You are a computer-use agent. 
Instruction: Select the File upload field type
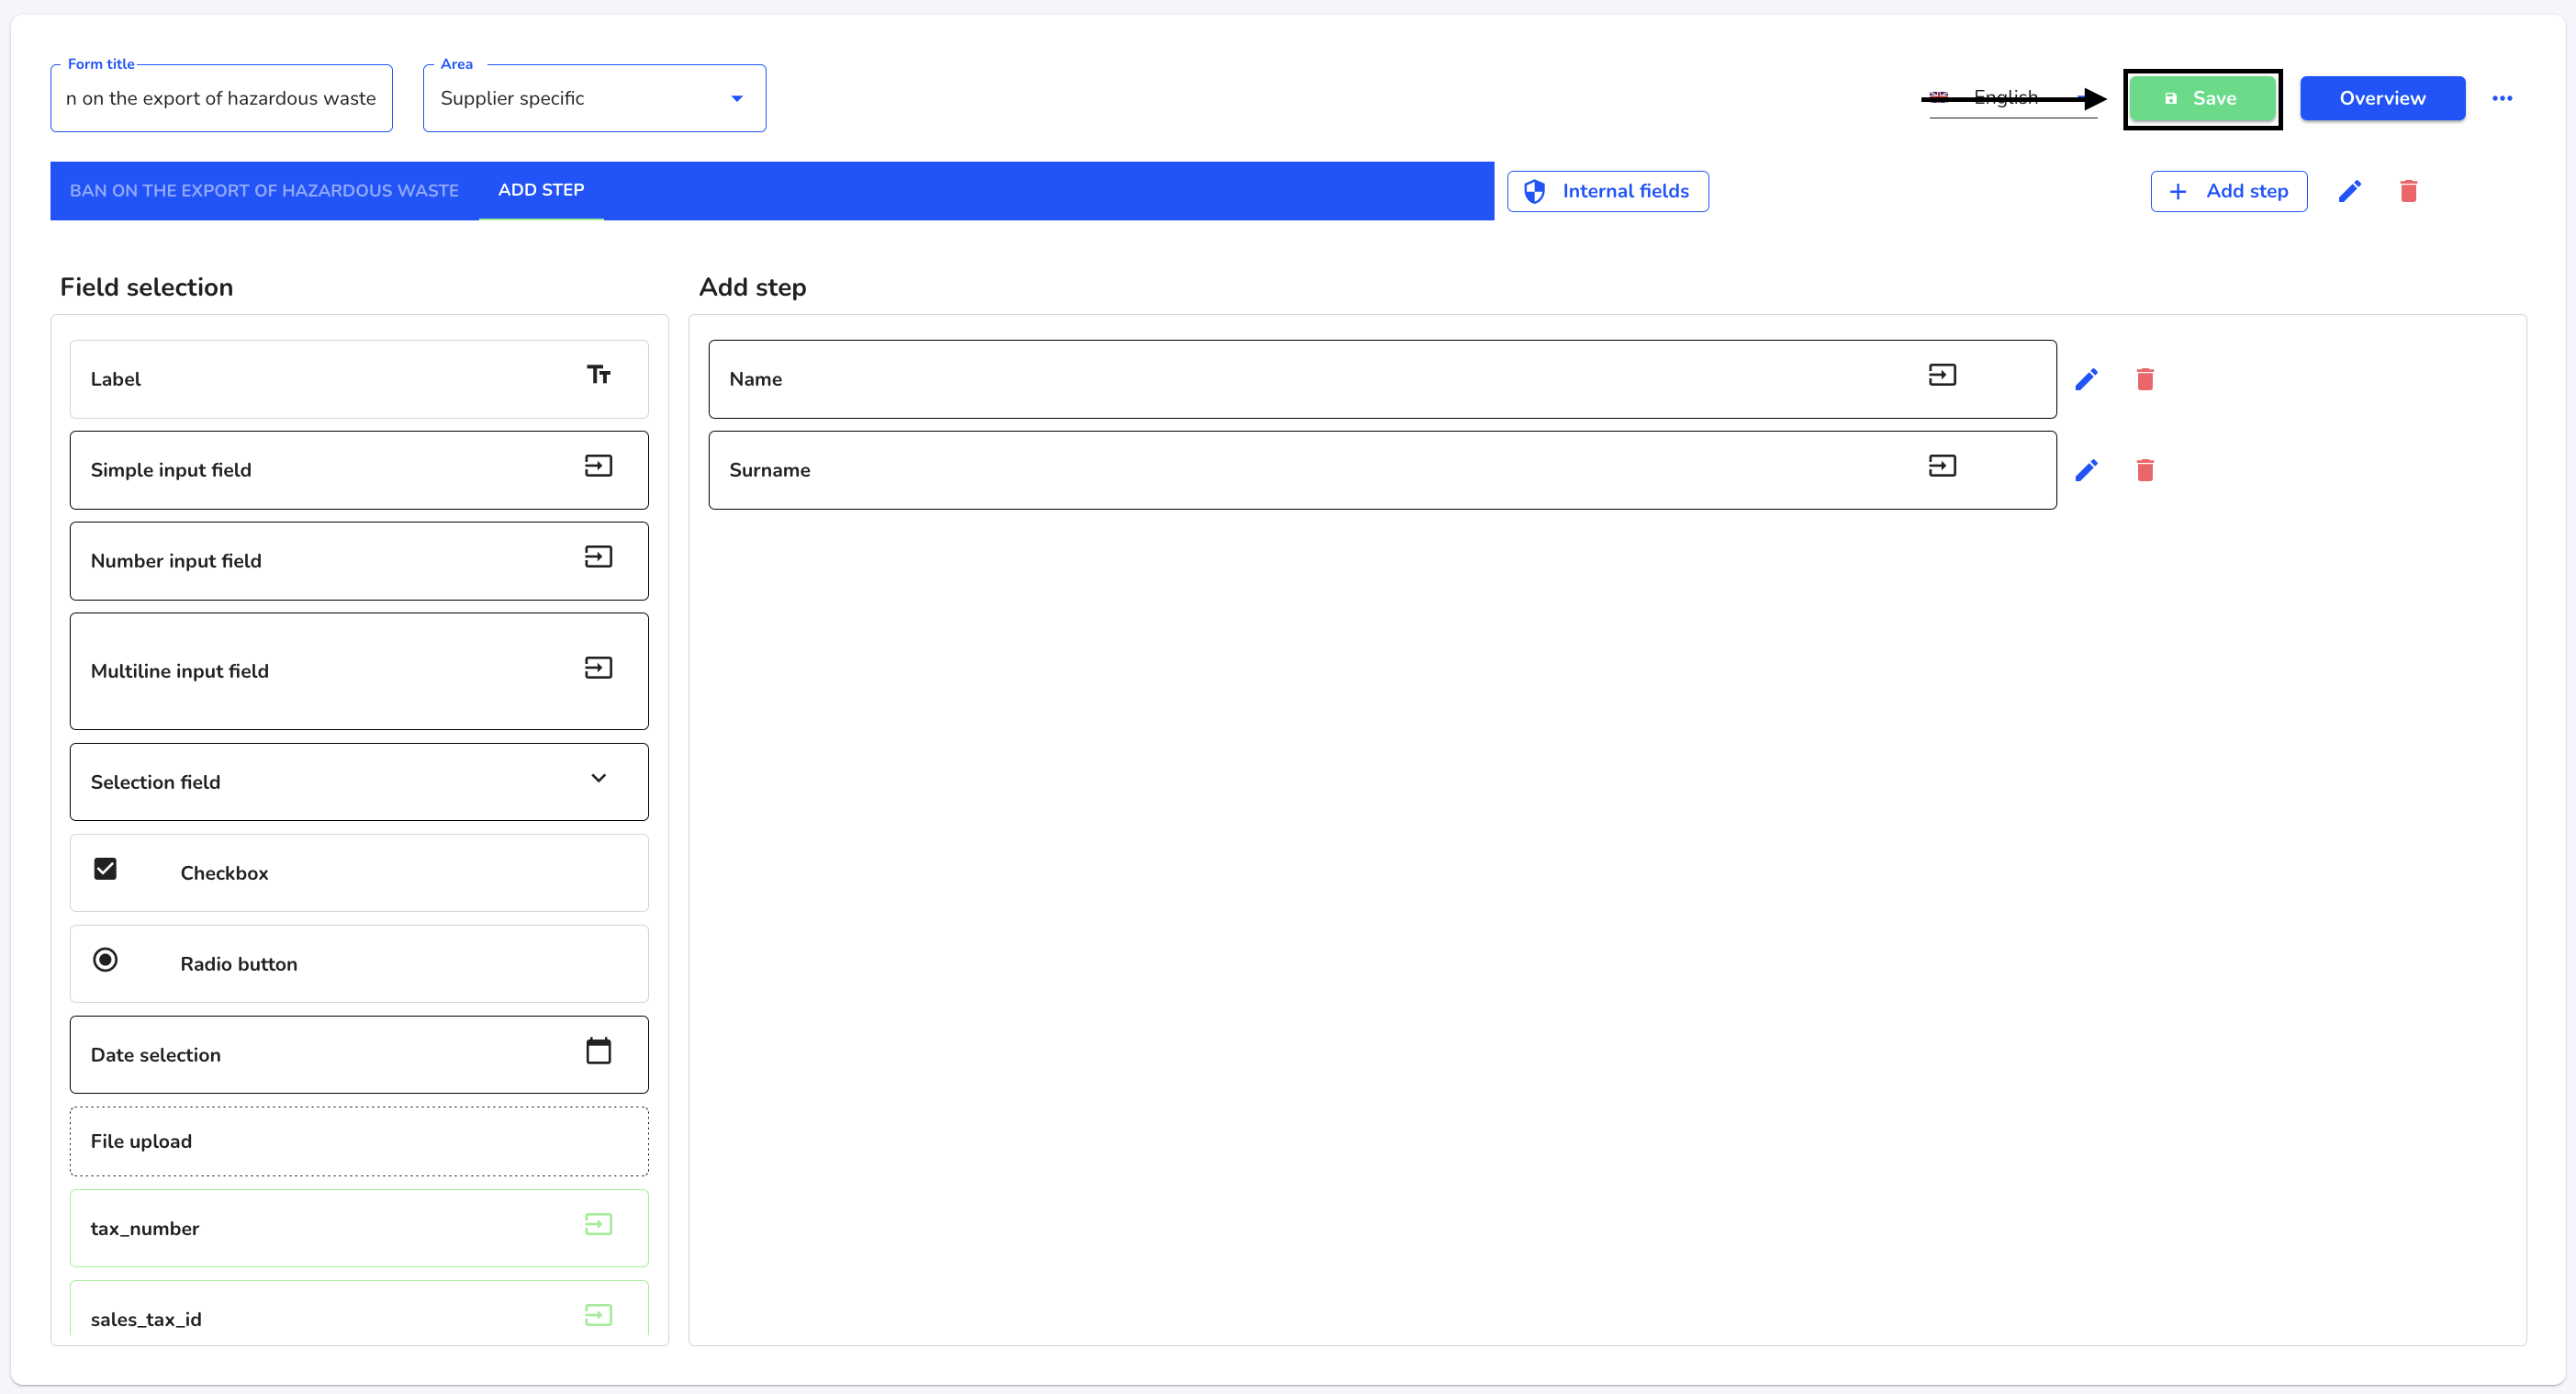359,1141
